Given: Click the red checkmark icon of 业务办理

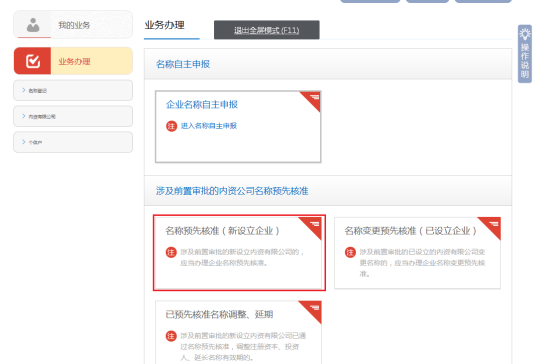Looking at the screenshot, I should [x=33, y=61].
